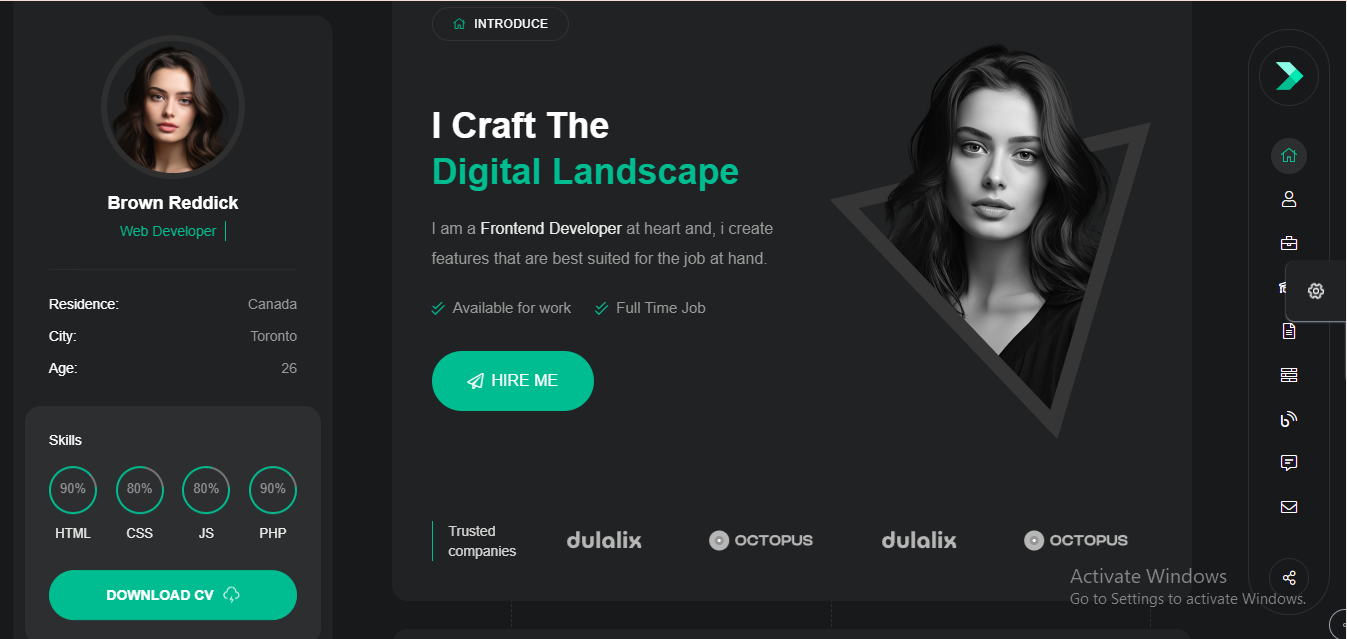Click the large triangle portrait image
The image size is (1347, 639).
tap(990, 240)
